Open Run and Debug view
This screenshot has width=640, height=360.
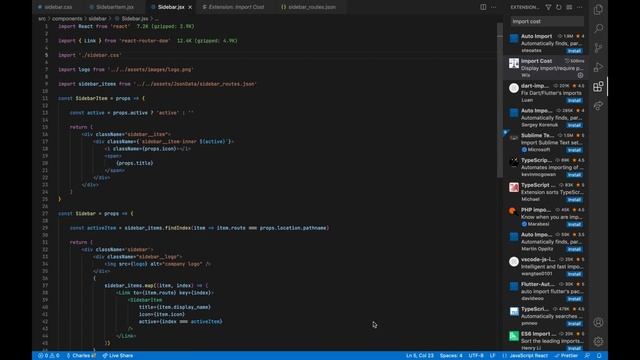pos(598,67)
